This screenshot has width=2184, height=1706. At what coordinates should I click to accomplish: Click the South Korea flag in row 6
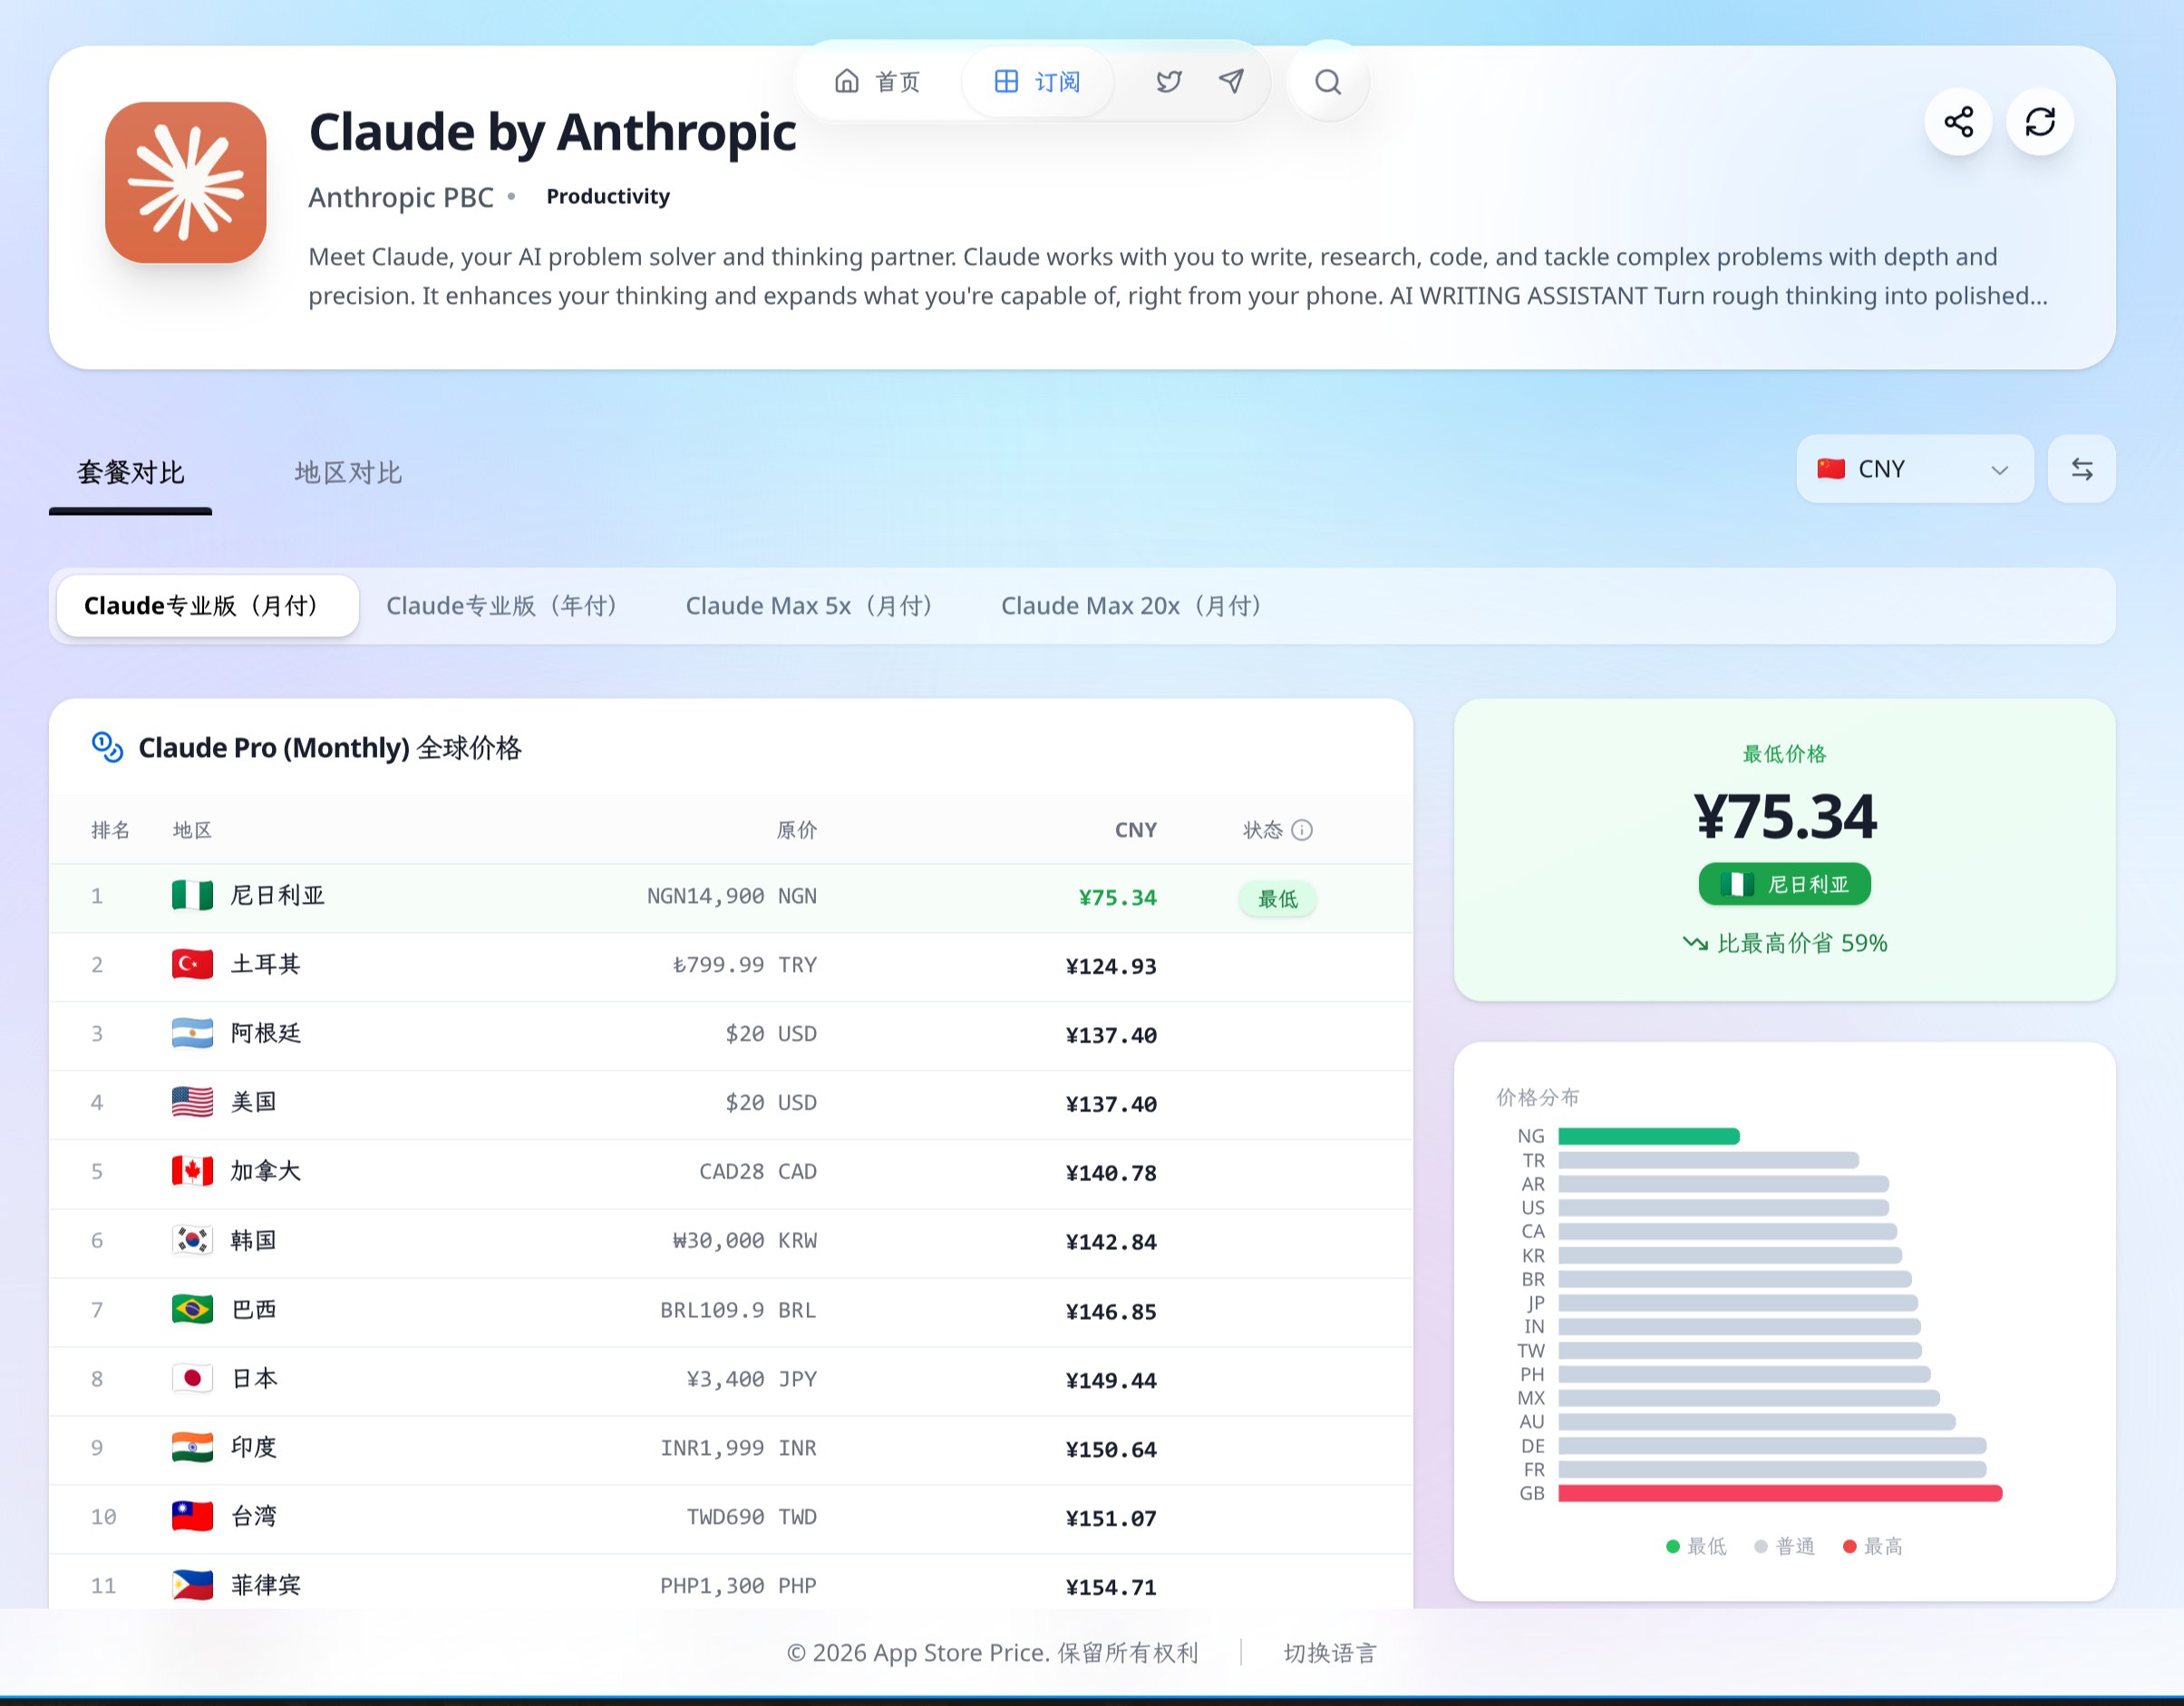192,1240
